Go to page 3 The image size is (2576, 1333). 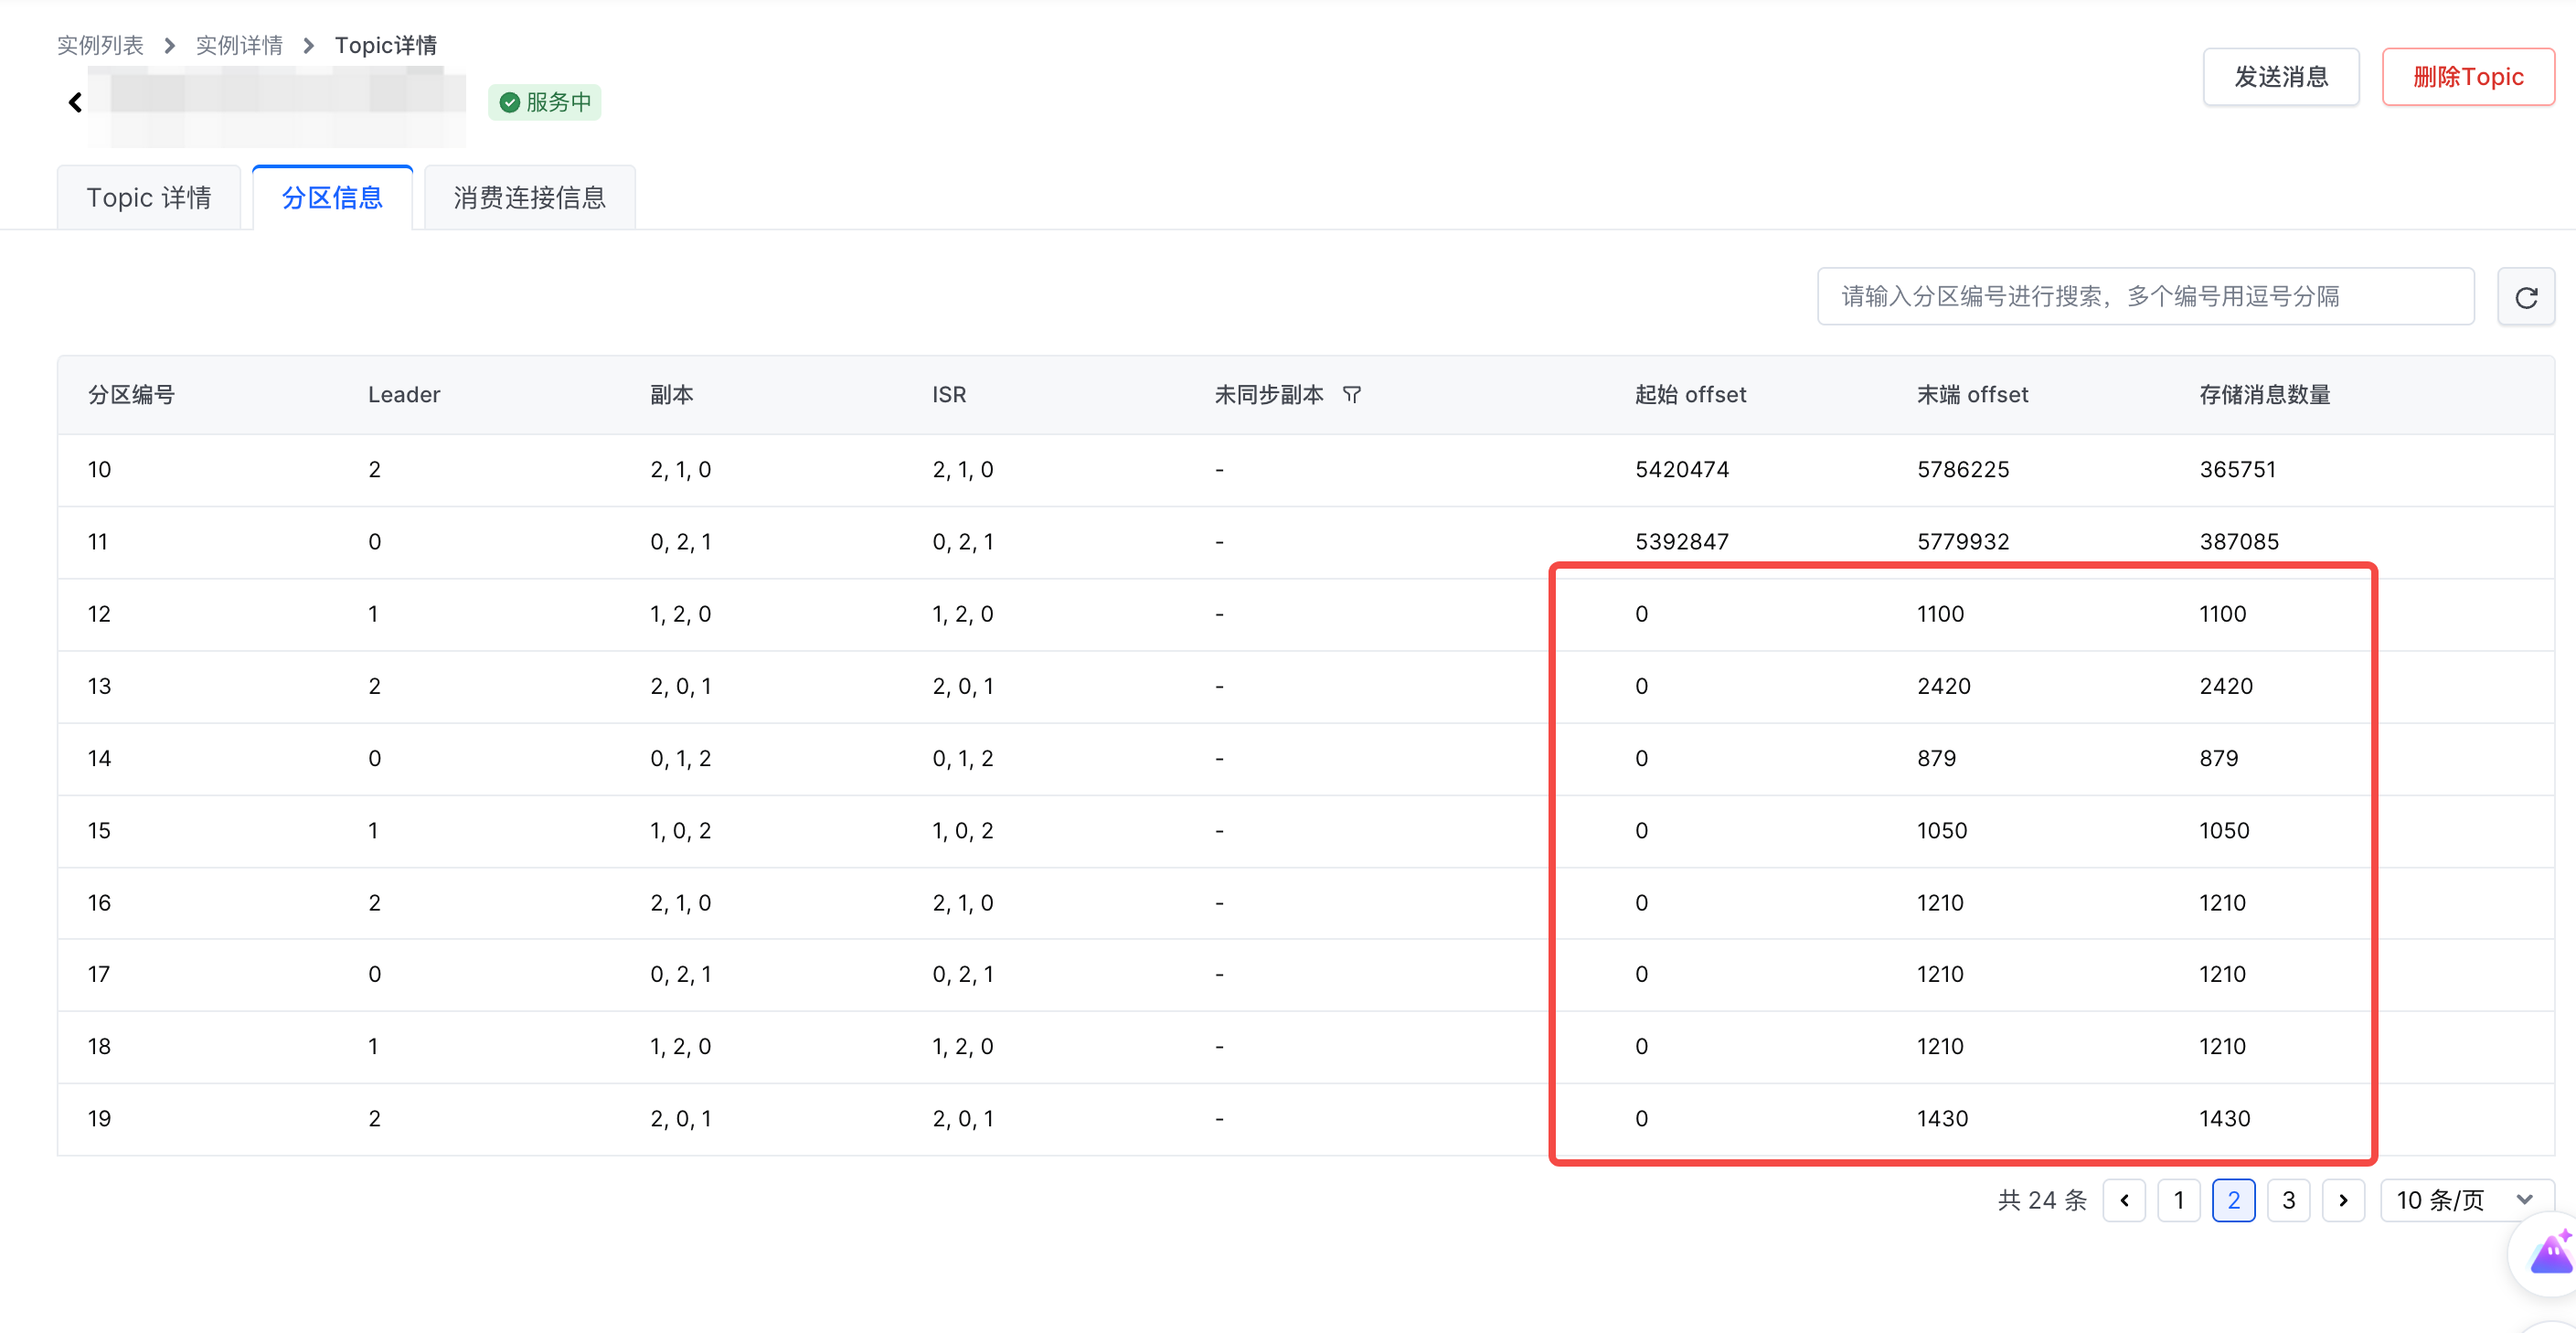click(x=2288, y=1200)
